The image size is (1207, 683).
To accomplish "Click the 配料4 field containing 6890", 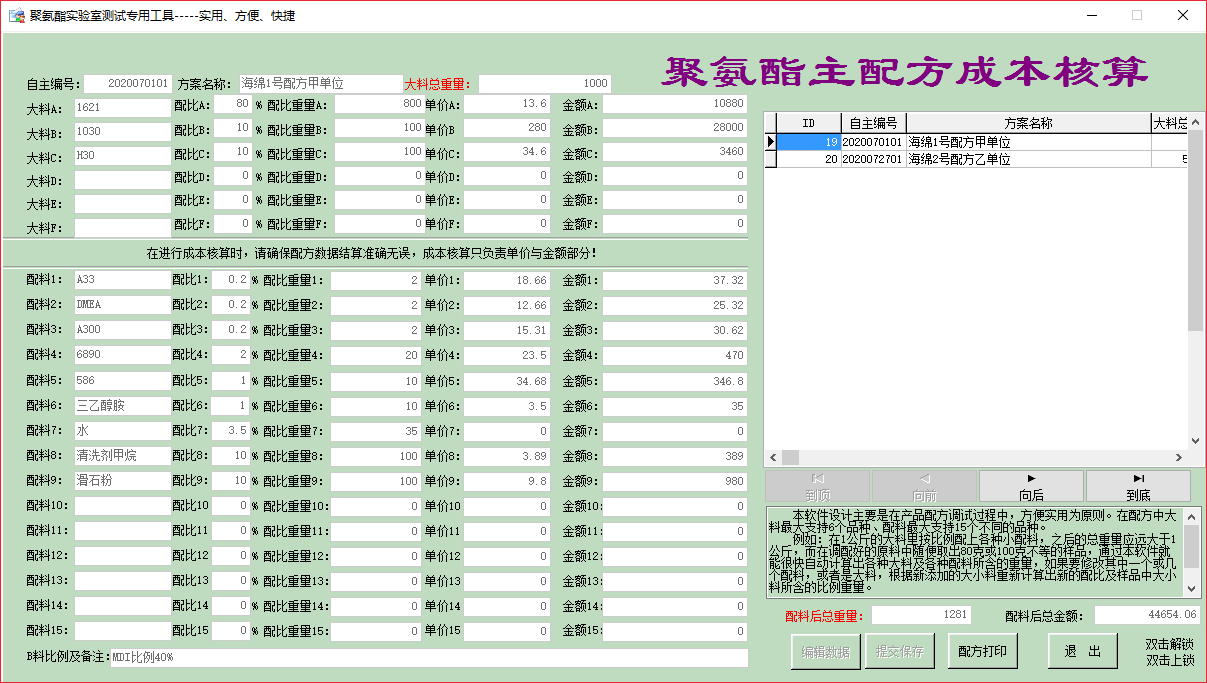I will coord(121,356).
